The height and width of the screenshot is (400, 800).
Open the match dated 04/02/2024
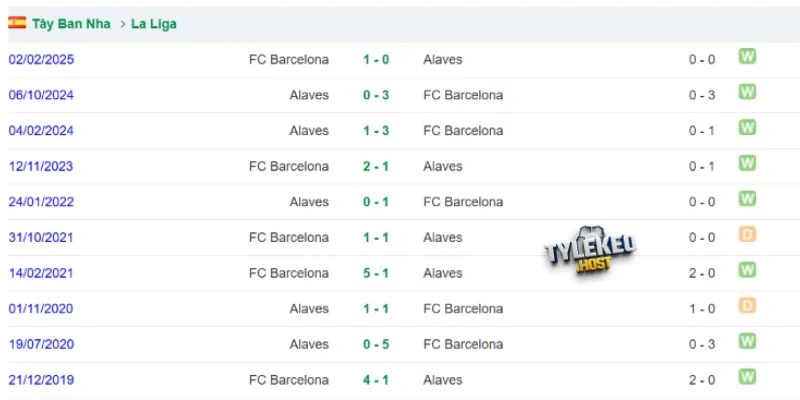(x=41, y=131)
